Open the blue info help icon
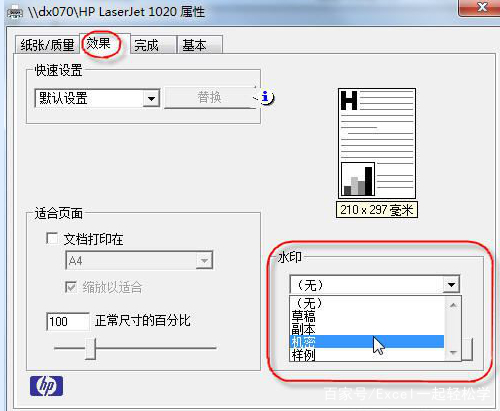The width and height of the screenshot is (500, 411). pos(266,97)
